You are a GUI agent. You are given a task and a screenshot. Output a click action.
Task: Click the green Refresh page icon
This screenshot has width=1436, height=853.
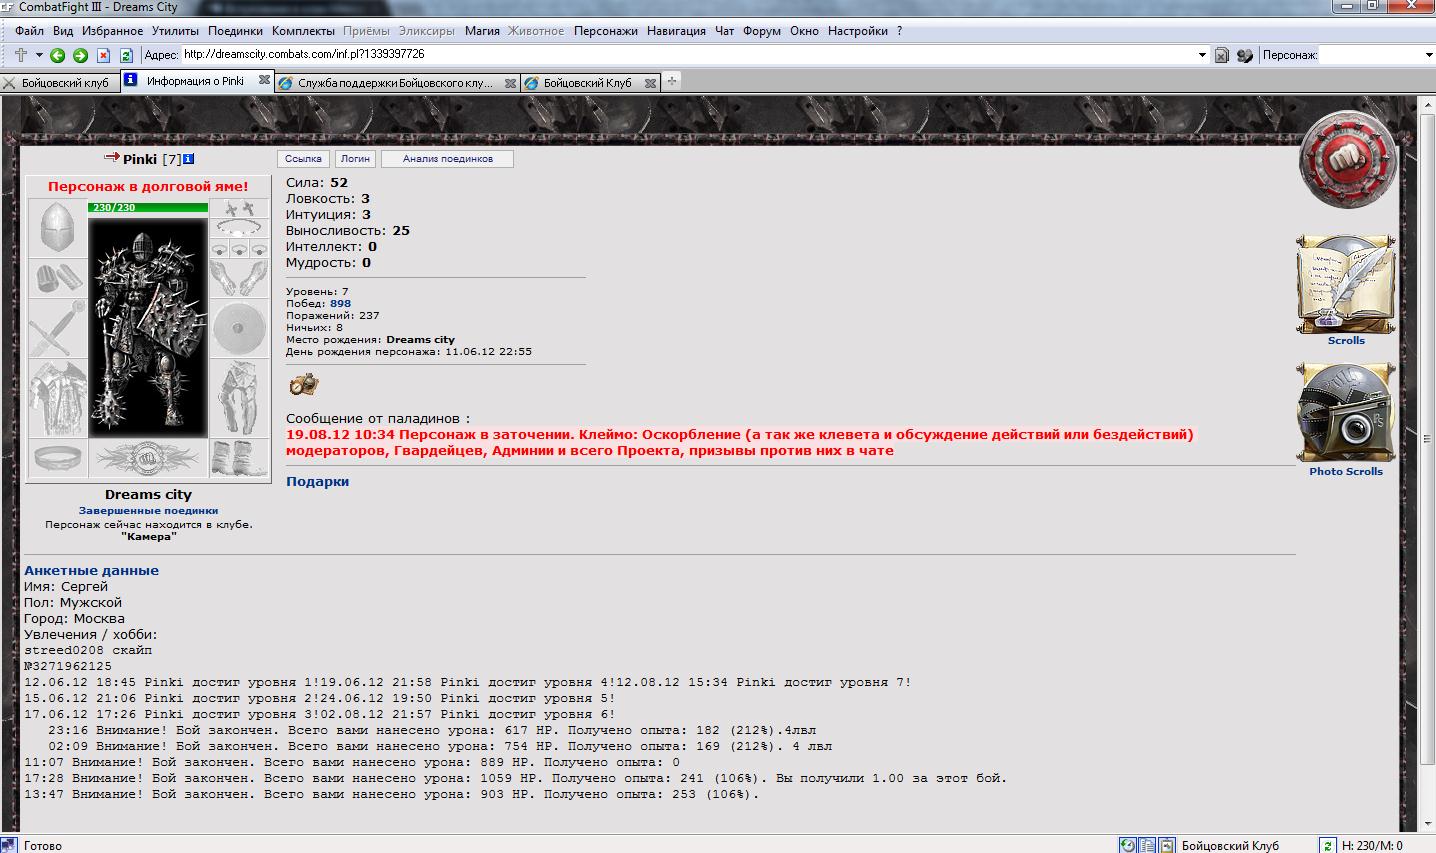click(126, 56)
